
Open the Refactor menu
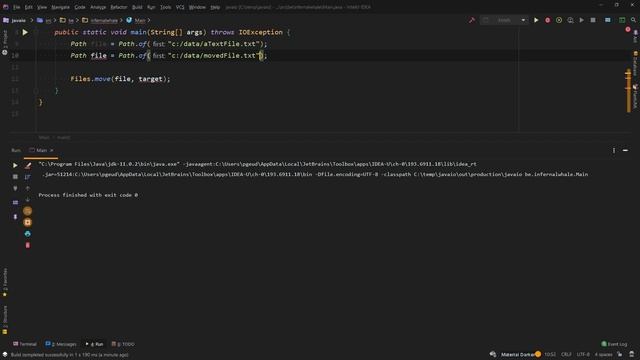[119, 7]
